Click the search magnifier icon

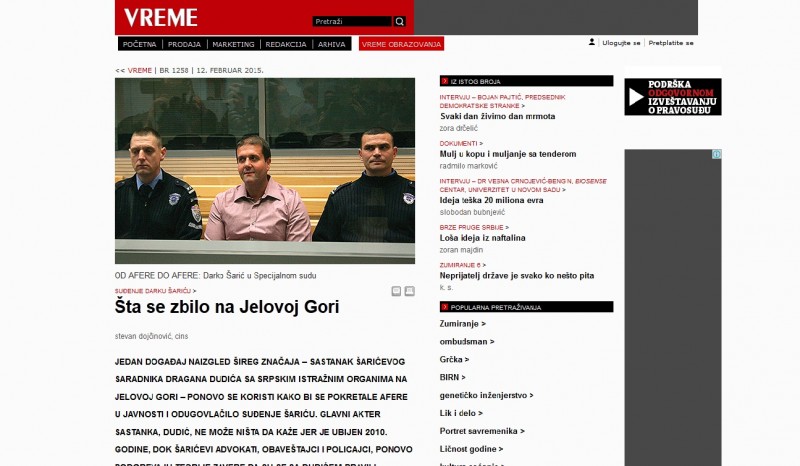tap(399, 21)
